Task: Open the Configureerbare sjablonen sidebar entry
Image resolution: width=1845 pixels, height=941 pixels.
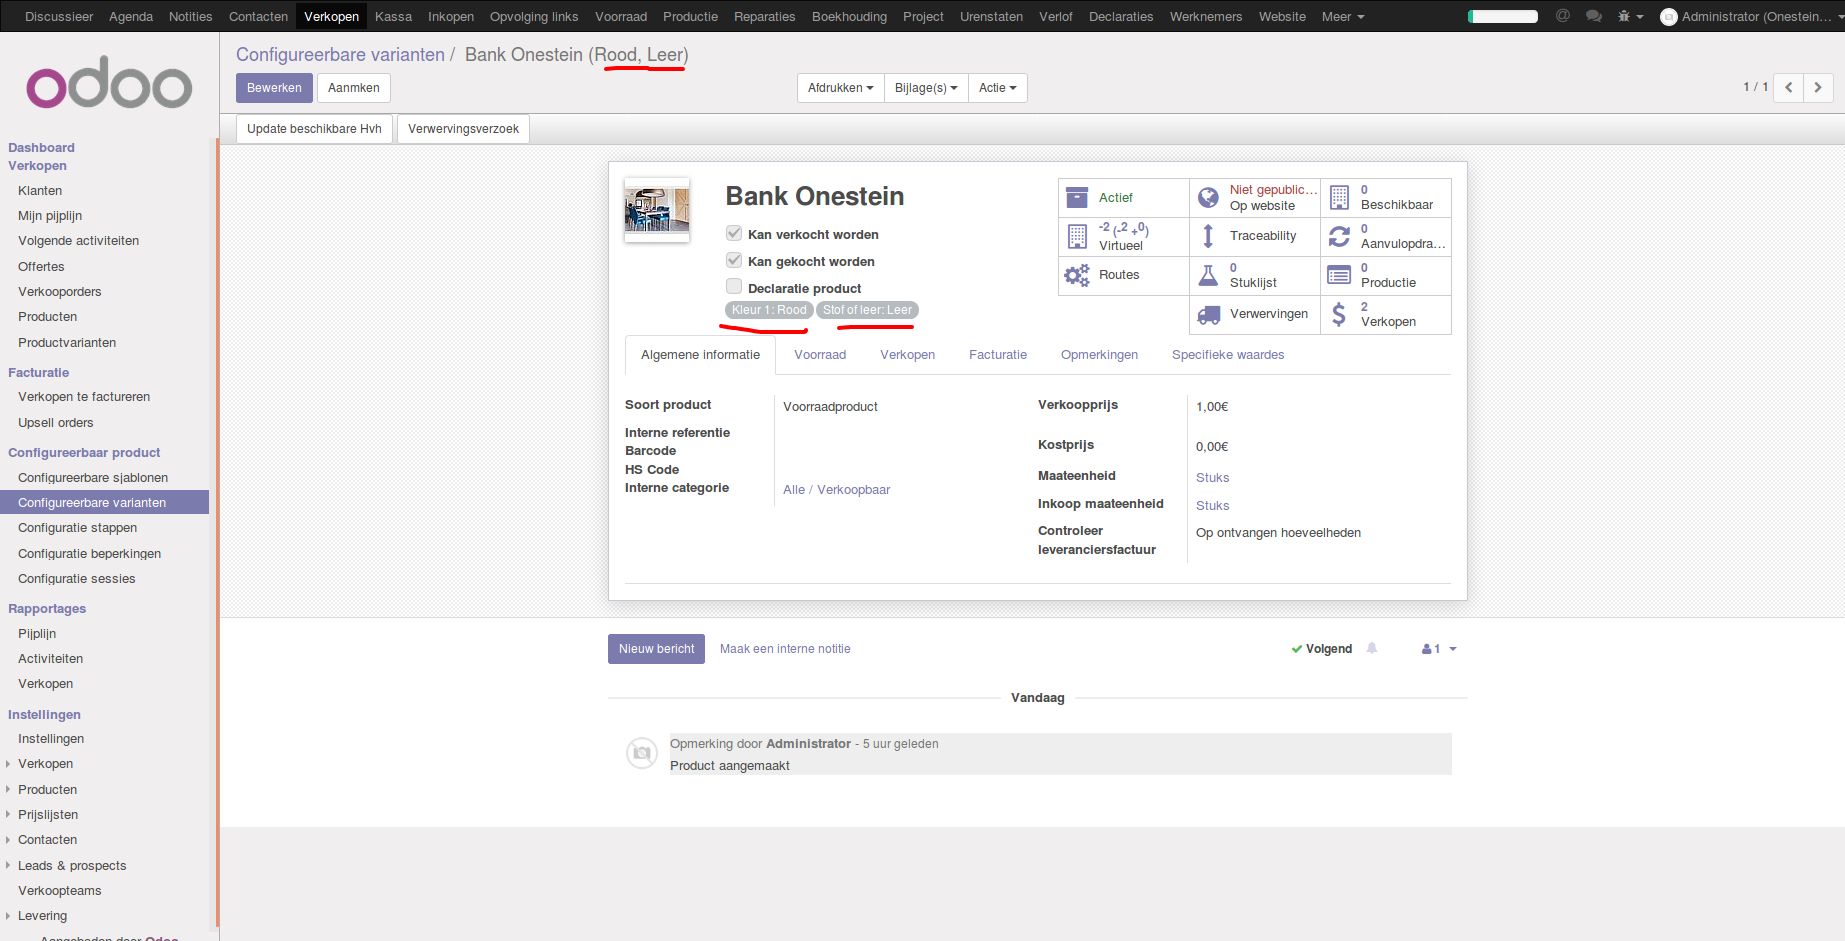Action: (x=93, y=477)
